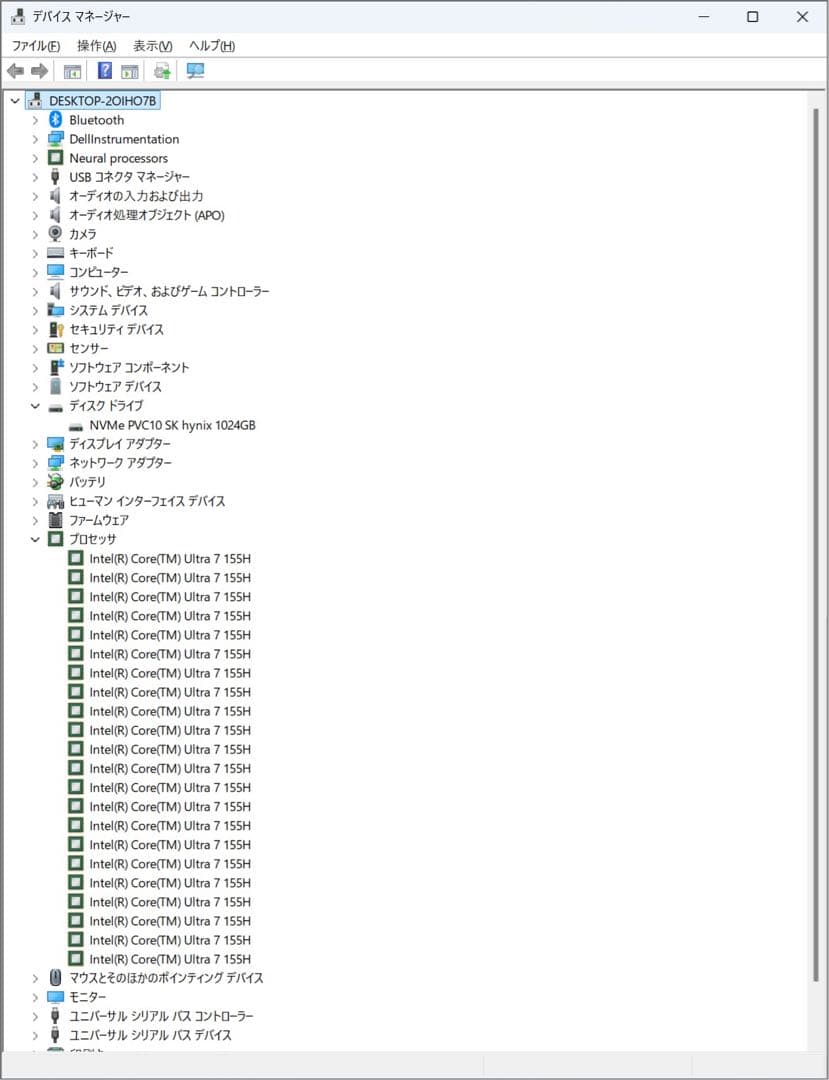Collapse the ディスク ドライブ category
Image resolution: width=829 pixels, height=1080 pixels.
tap(36, 405)
